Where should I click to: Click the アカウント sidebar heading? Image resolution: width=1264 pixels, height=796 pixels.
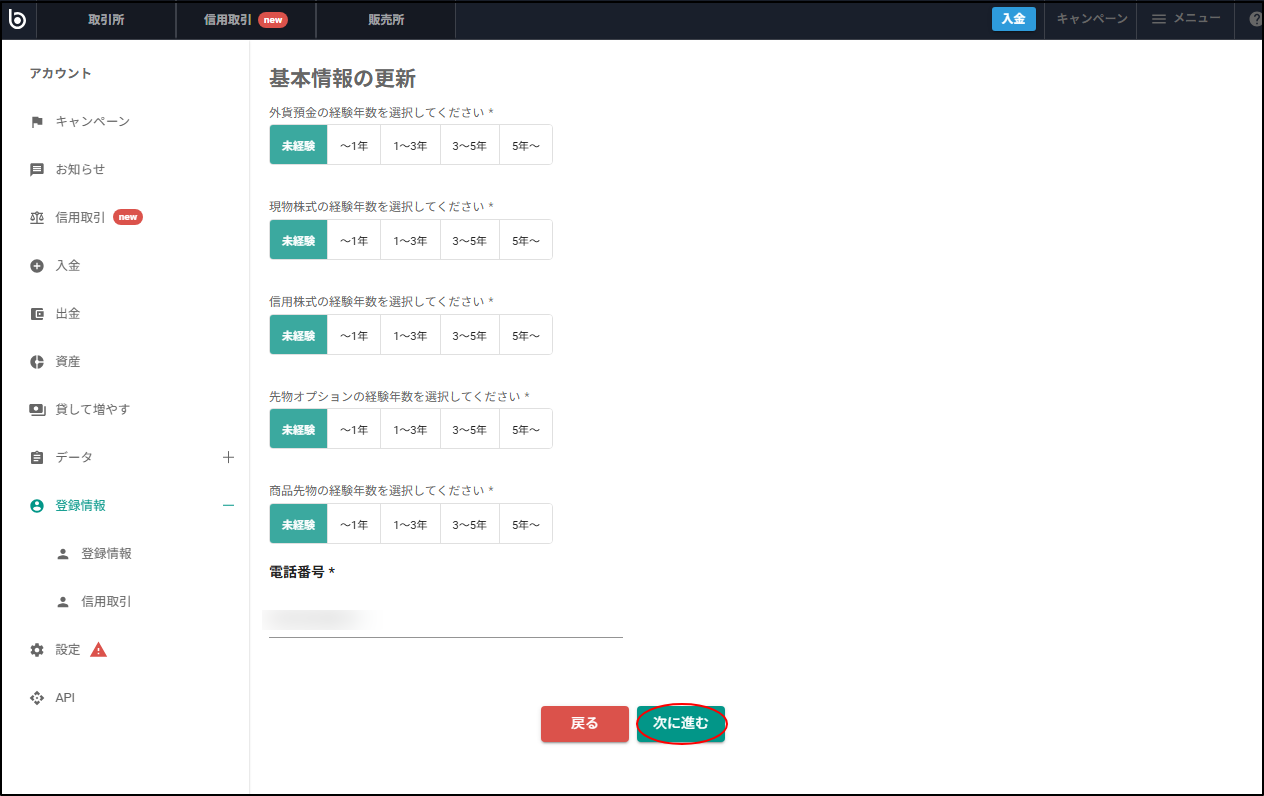click(x=60, y=74)
